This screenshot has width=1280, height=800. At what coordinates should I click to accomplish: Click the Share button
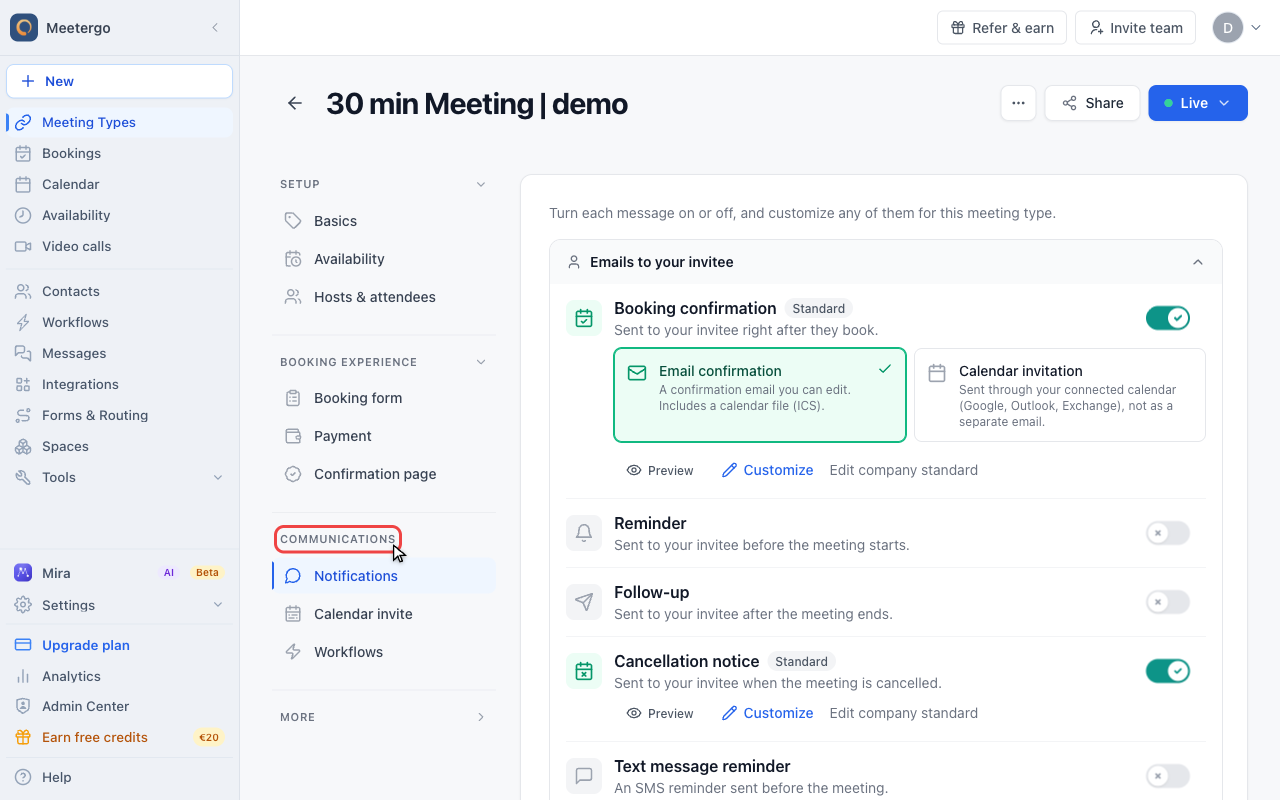[1092, 103]
